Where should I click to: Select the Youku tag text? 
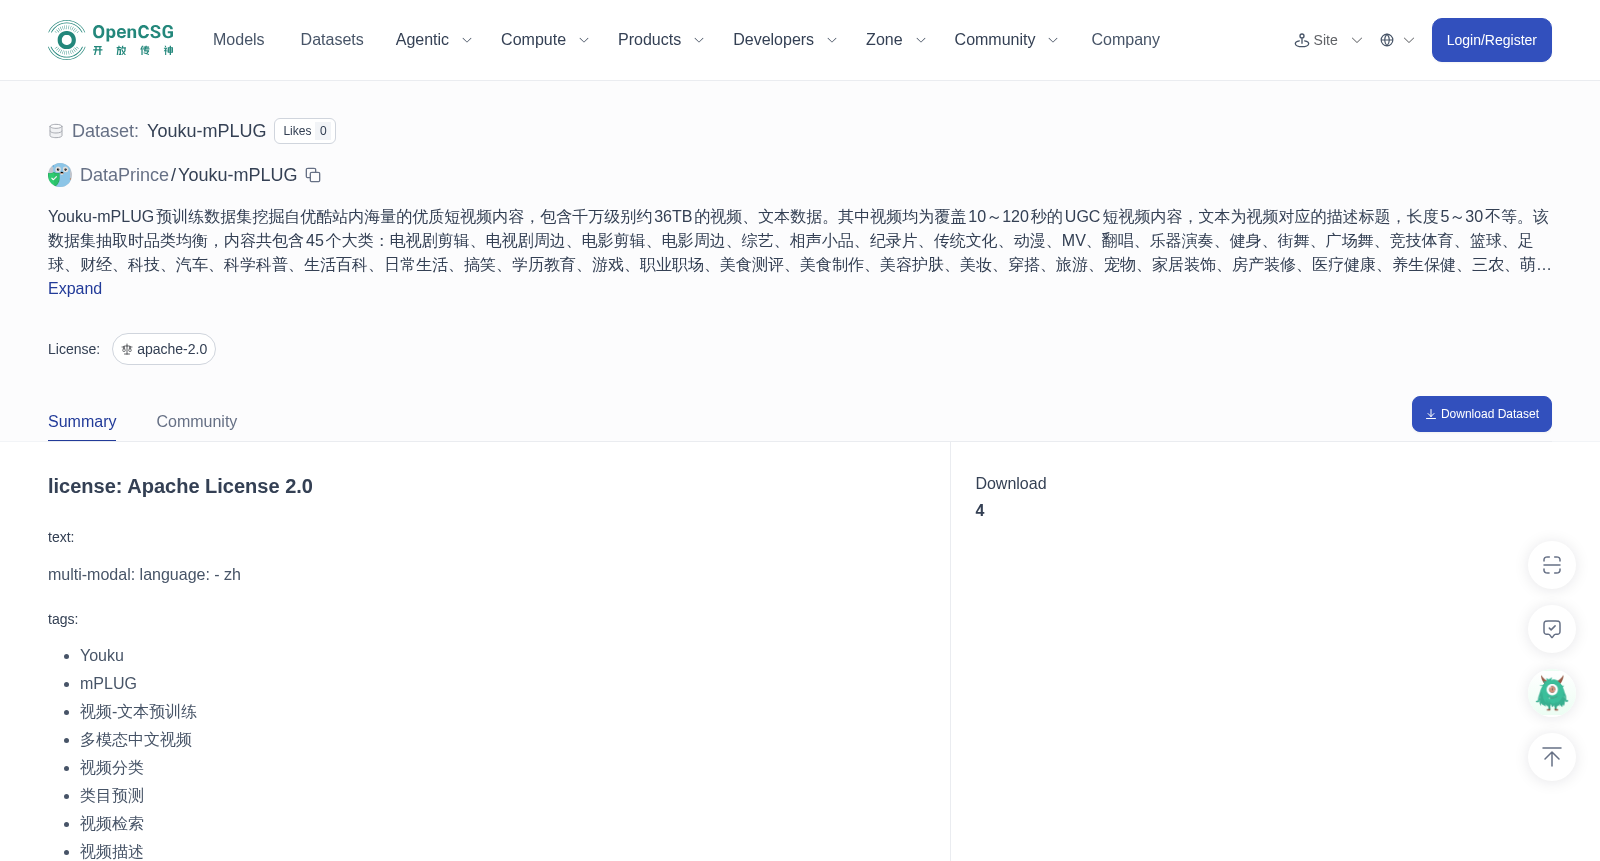(x=102, y=656)
